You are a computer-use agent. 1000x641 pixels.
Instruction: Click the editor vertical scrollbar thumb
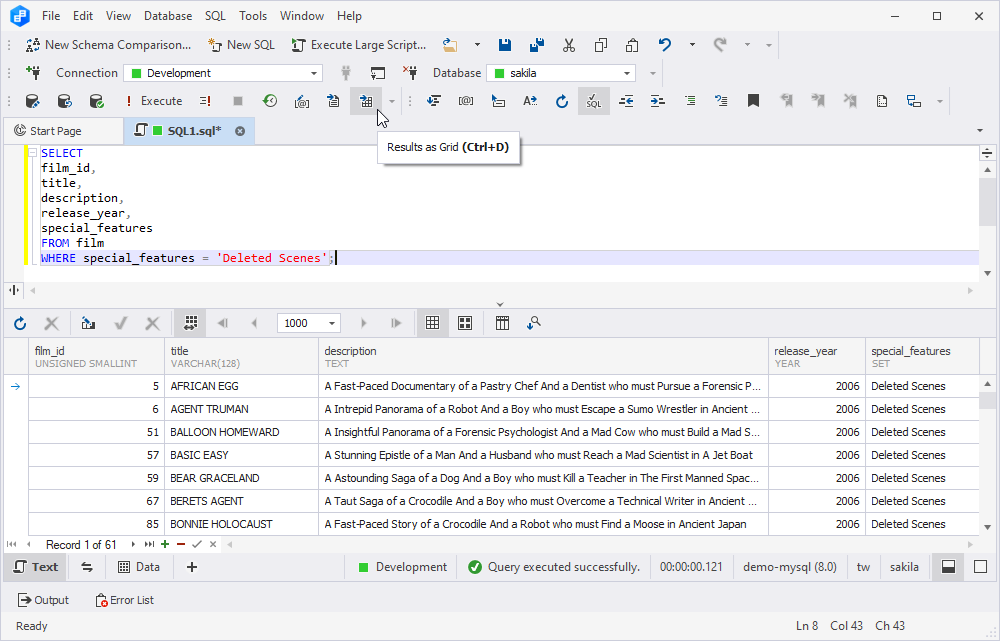tap(987, 201)
